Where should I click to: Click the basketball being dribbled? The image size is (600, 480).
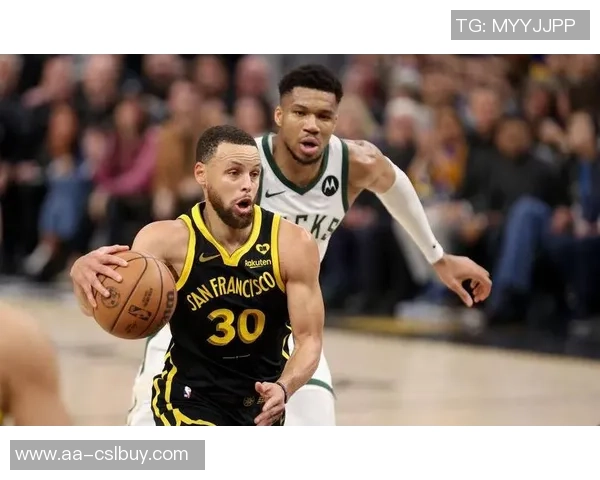(x=134, y=294)
